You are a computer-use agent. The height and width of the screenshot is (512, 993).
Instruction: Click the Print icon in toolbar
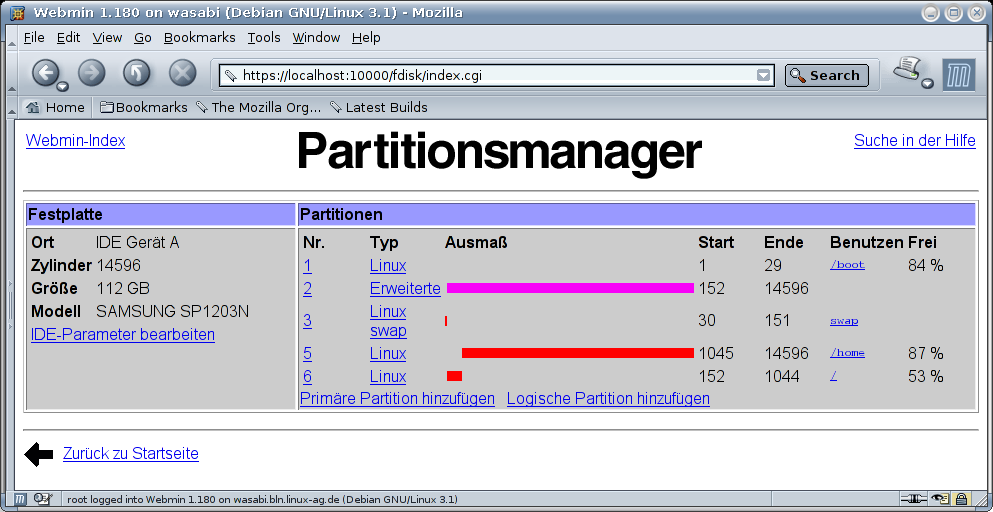908,68
